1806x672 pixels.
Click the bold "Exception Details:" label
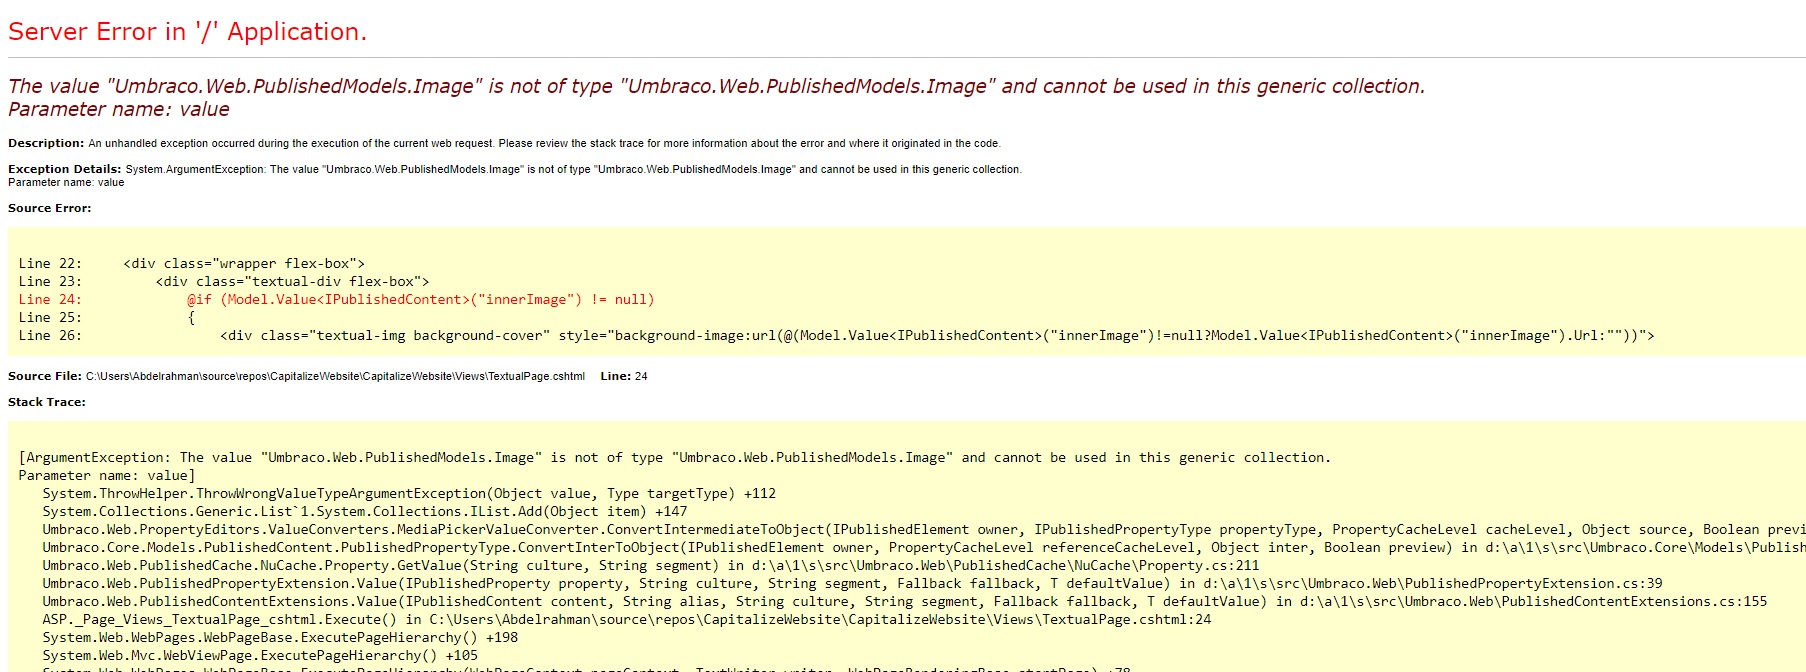click(64, 169)
